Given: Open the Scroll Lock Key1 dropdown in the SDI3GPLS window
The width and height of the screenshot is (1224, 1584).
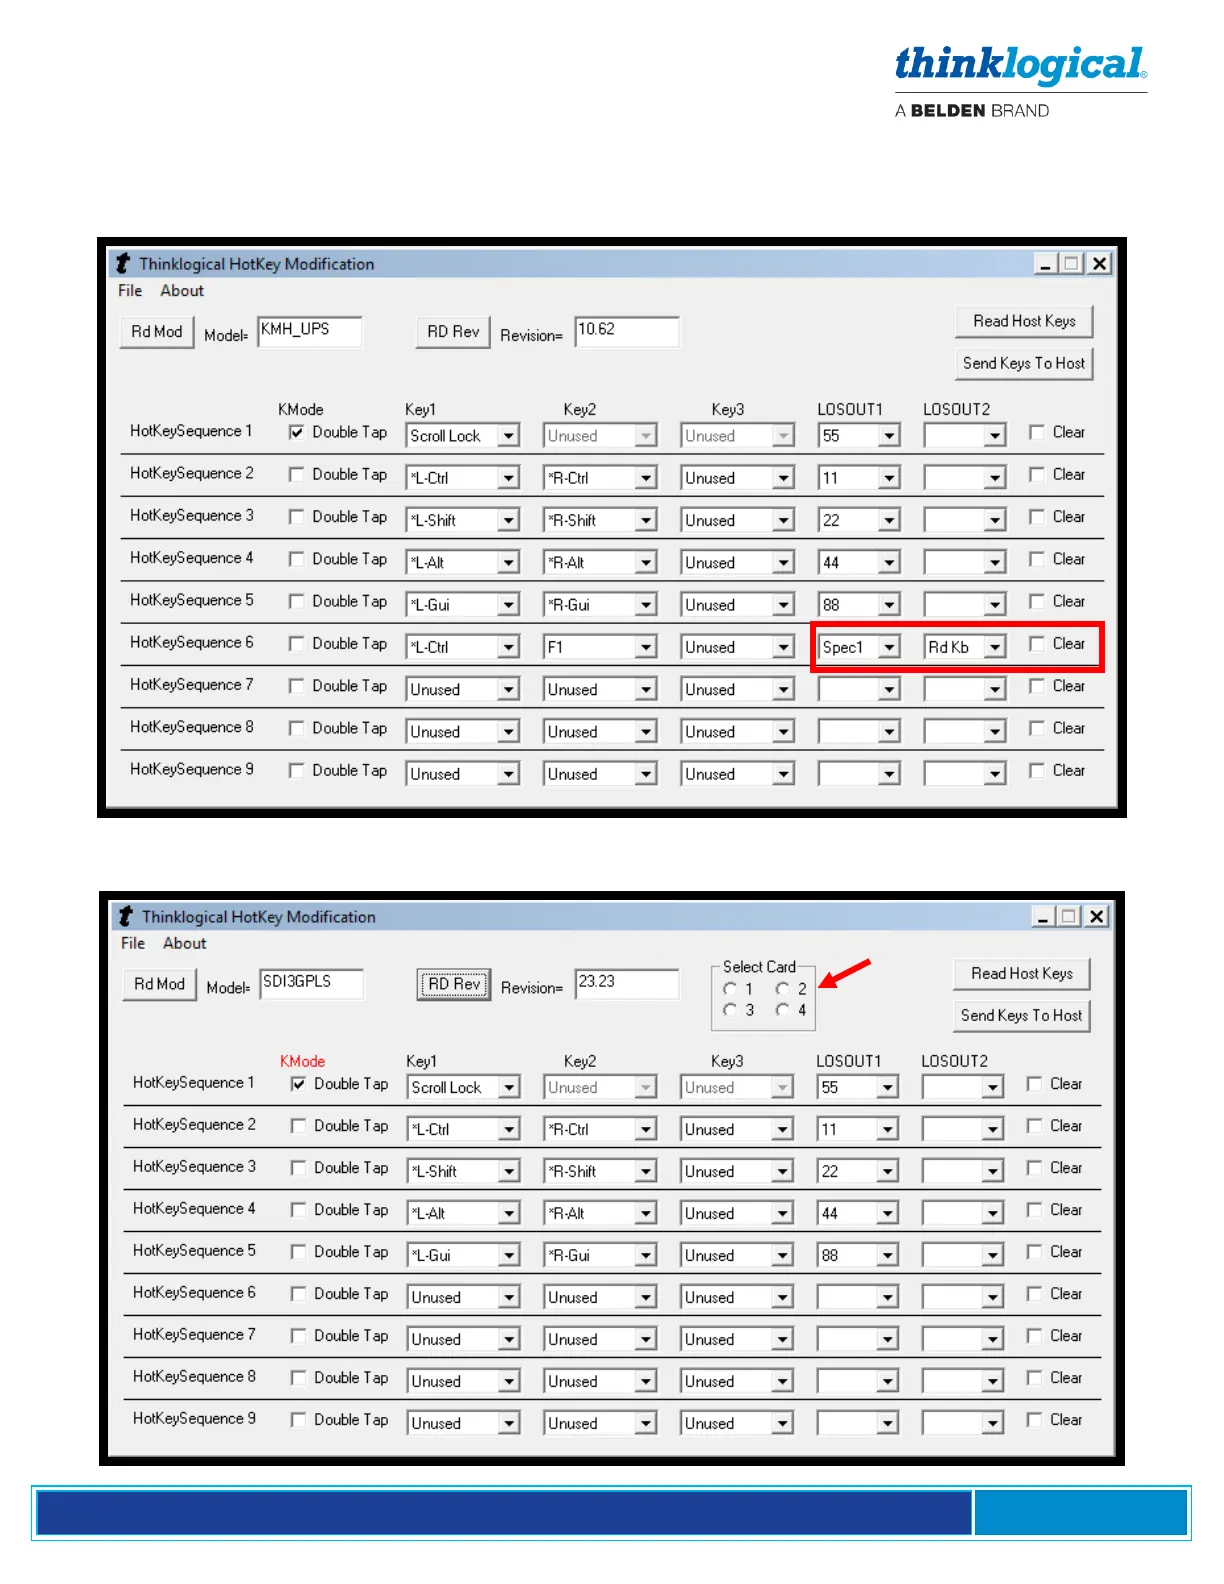Looking at the screenshot, I should (510, 1087).
